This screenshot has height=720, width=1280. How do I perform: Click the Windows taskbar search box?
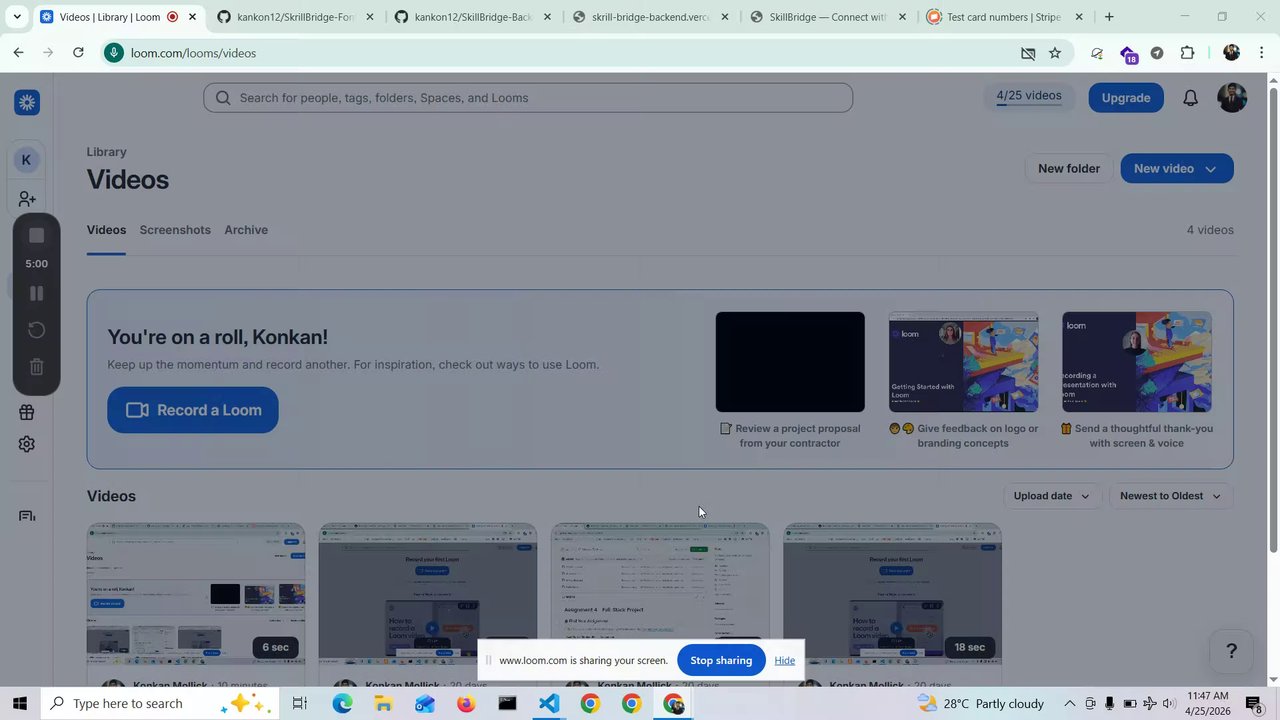pos(158,704)
